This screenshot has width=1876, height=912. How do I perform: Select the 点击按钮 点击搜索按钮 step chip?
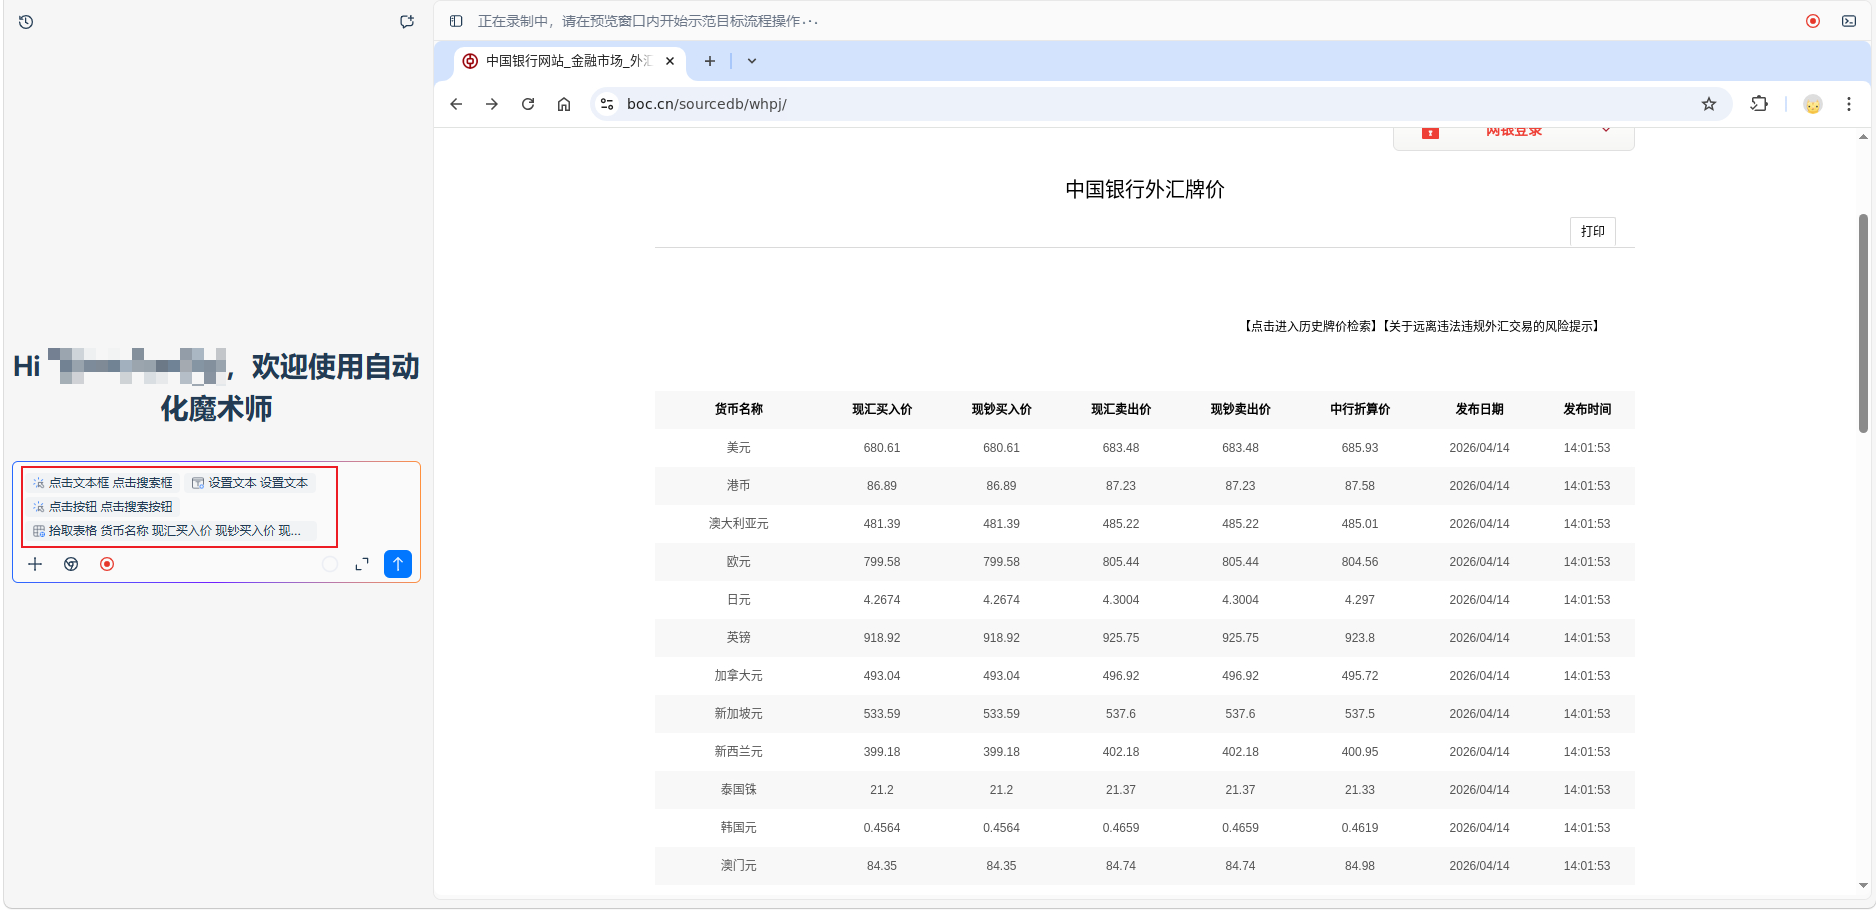102,507
